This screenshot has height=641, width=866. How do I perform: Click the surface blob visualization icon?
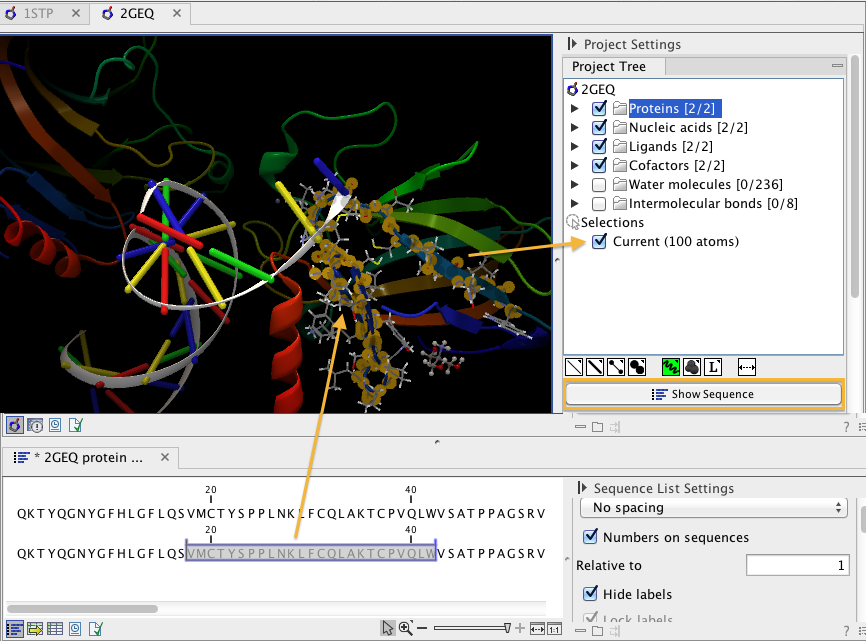692,367
